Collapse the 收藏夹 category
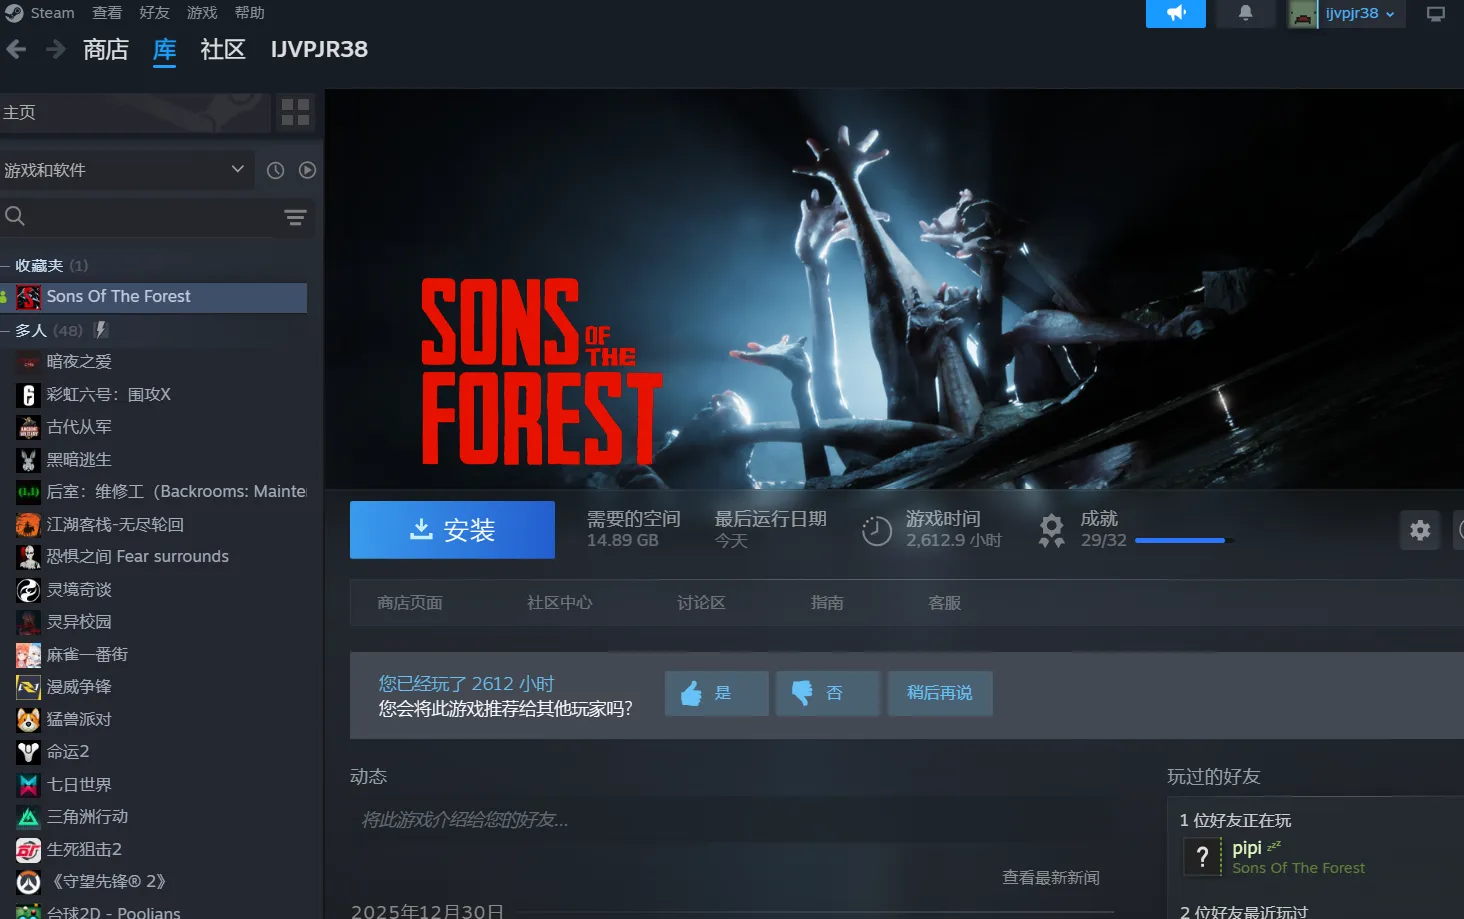This screenshot has width=1464, height=919. [6, 266]
